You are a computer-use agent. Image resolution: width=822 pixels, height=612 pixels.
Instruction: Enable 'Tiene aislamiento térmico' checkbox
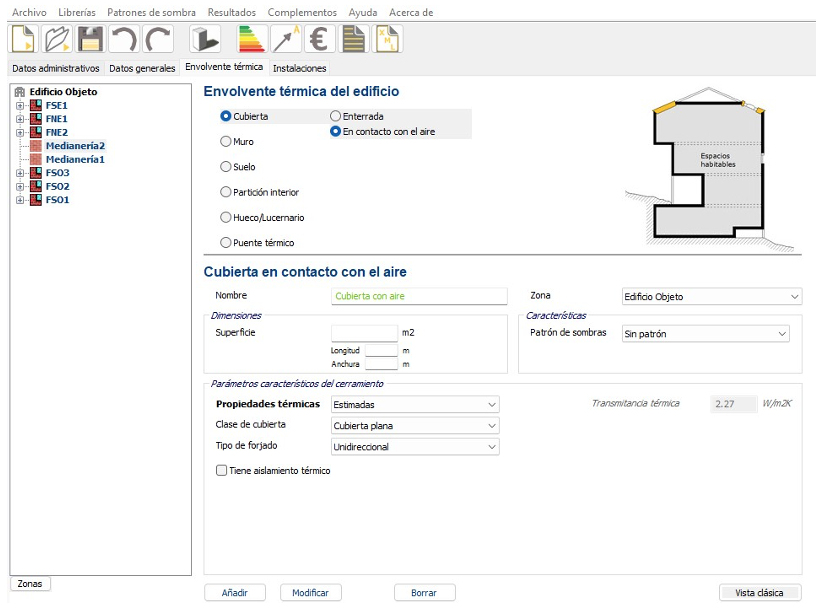coord(222,470)
